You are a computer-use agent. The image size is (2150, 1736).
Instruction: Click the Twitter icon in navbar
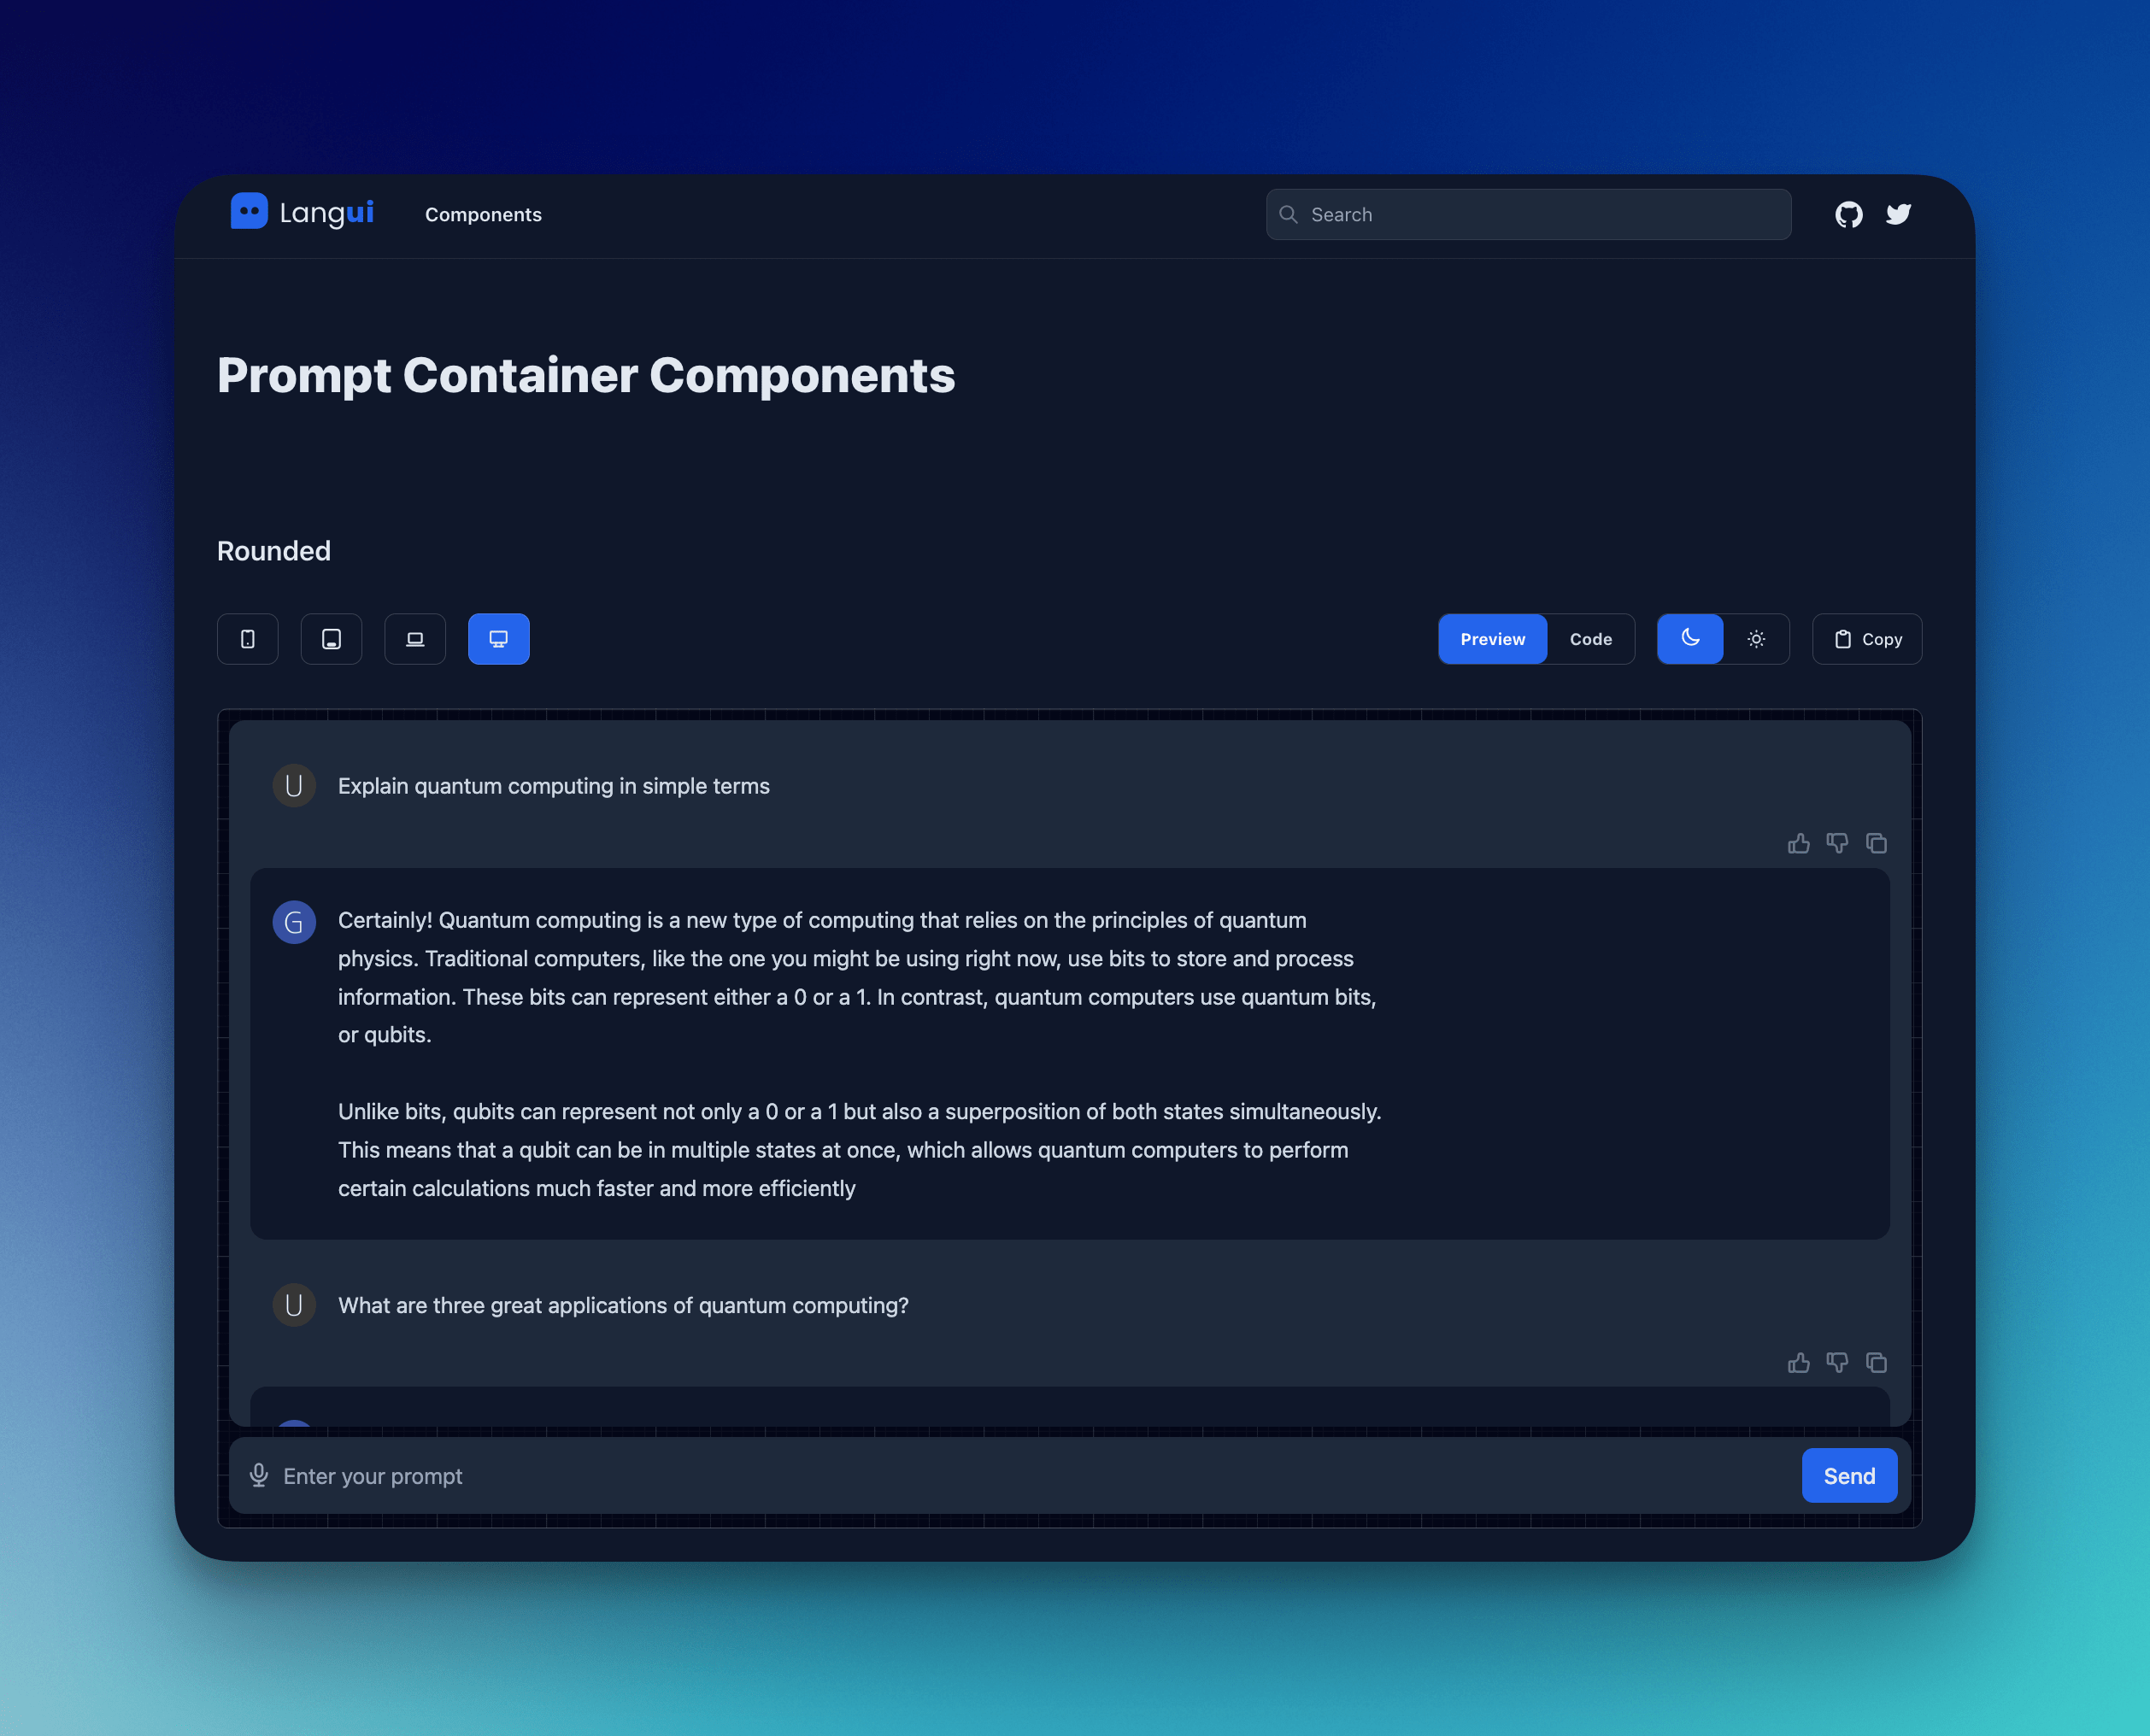(1899, 213)
